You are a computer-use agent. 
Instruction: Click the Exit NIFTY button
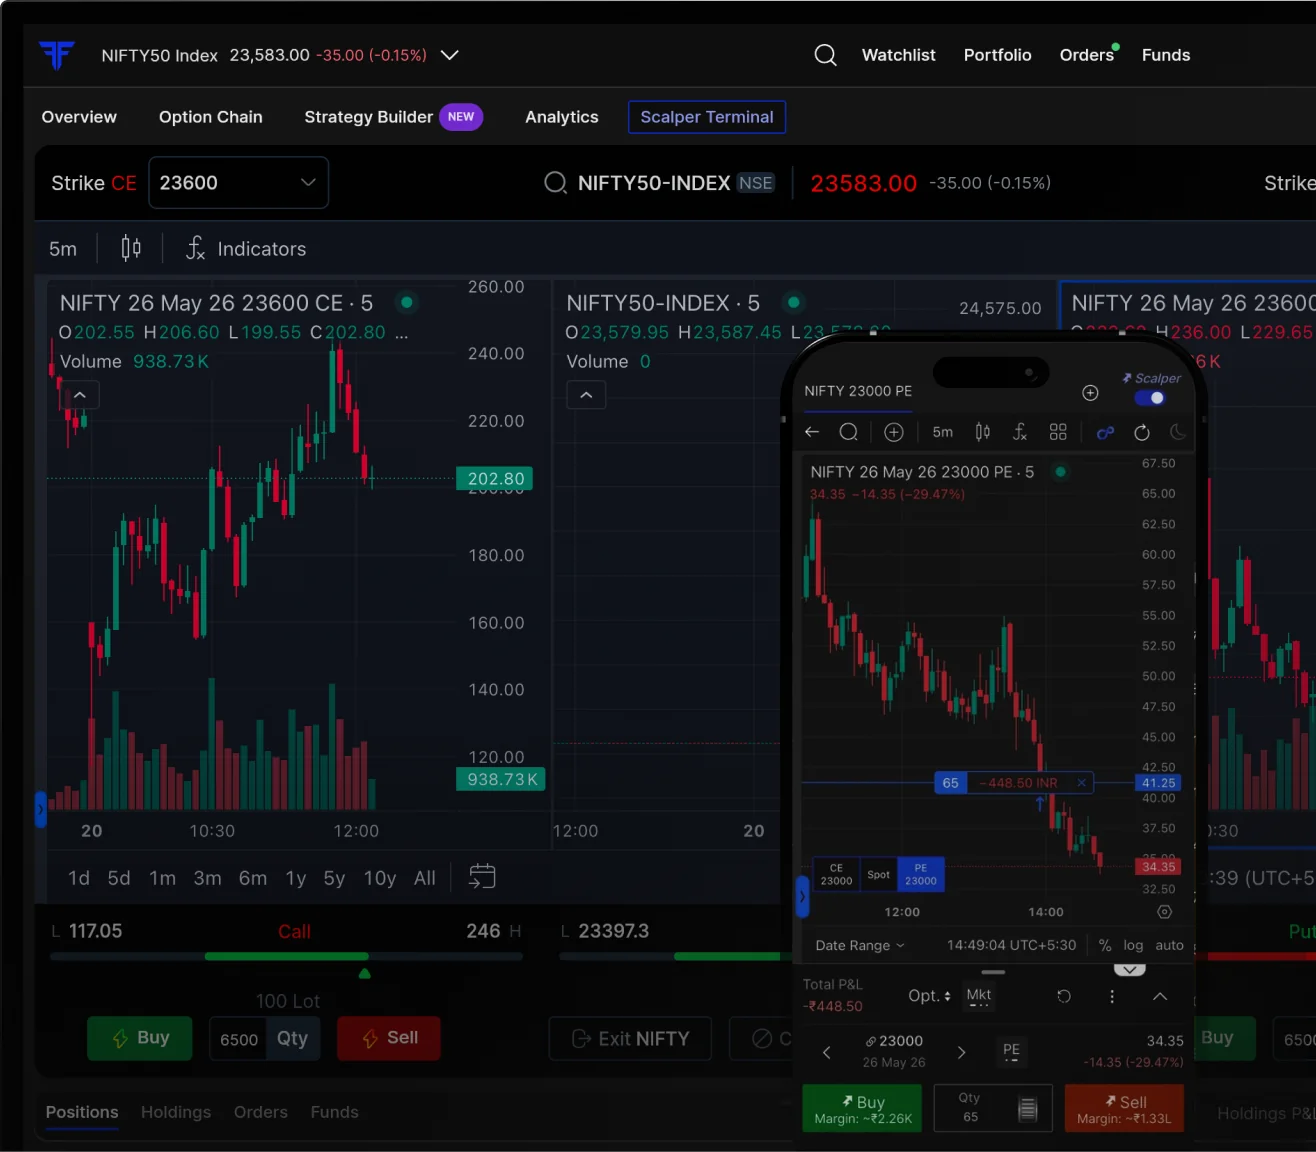pos(630,1039)
